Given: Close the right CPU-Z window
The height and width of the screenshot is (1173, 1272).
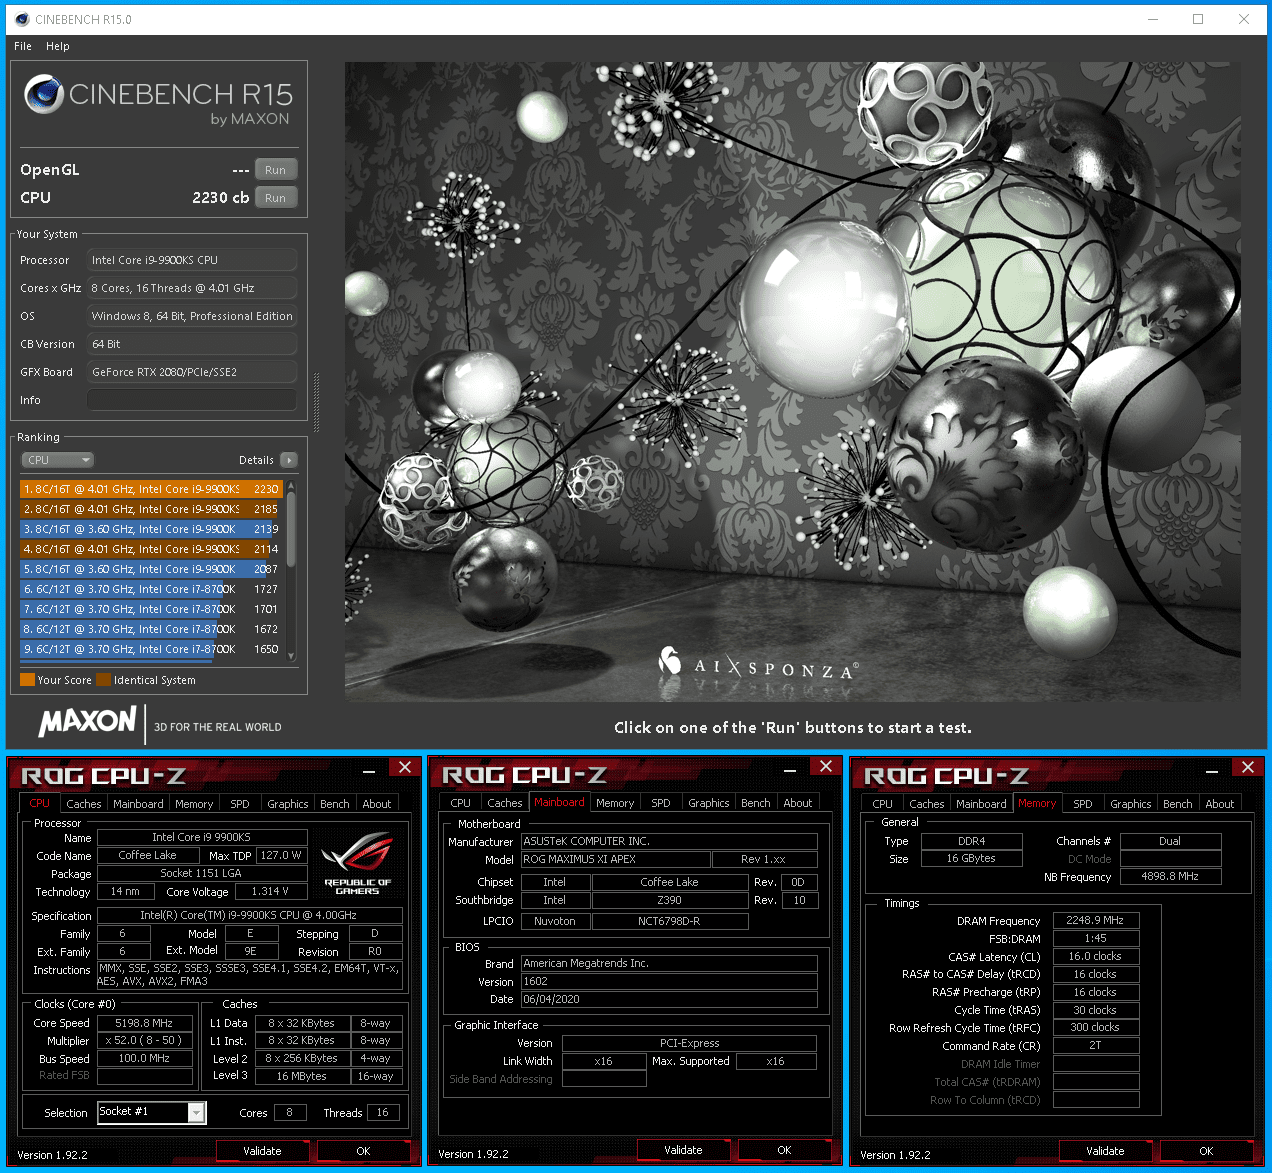Looking at the screenshot, I should coord(1247,767).
